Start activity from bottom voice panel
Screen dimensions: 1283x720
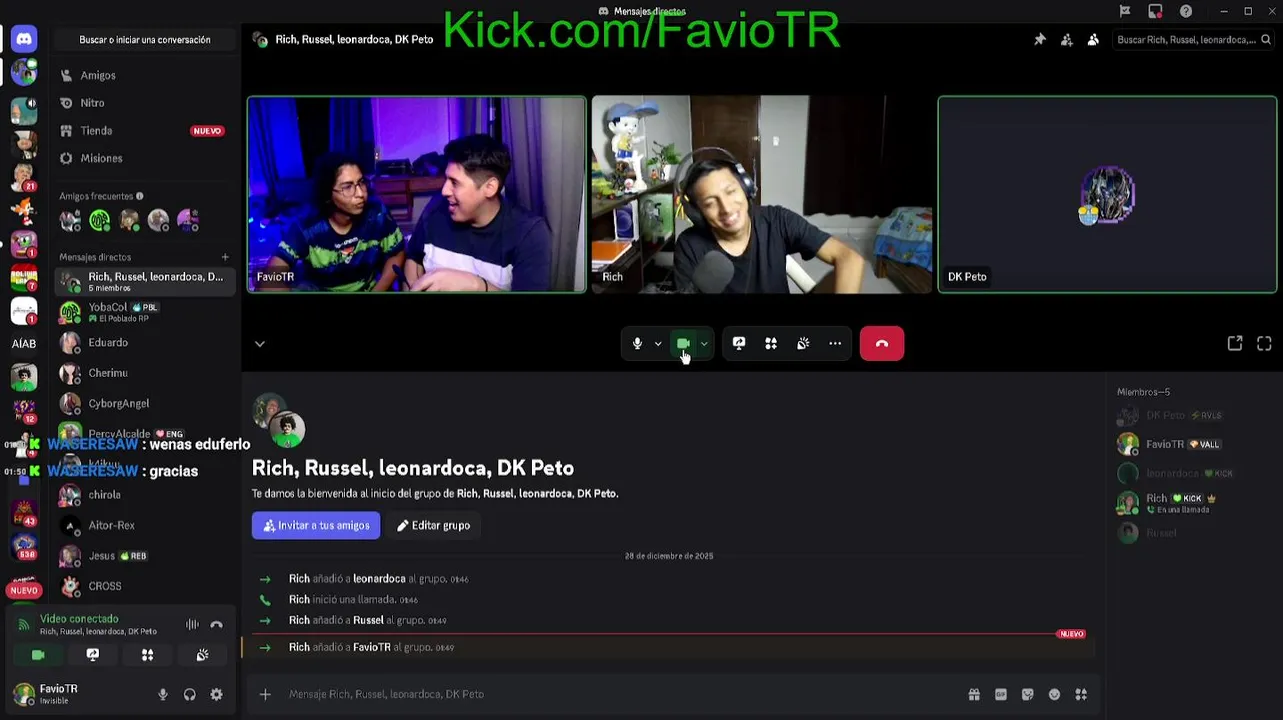pyautogui.click(x=147, y=655)
